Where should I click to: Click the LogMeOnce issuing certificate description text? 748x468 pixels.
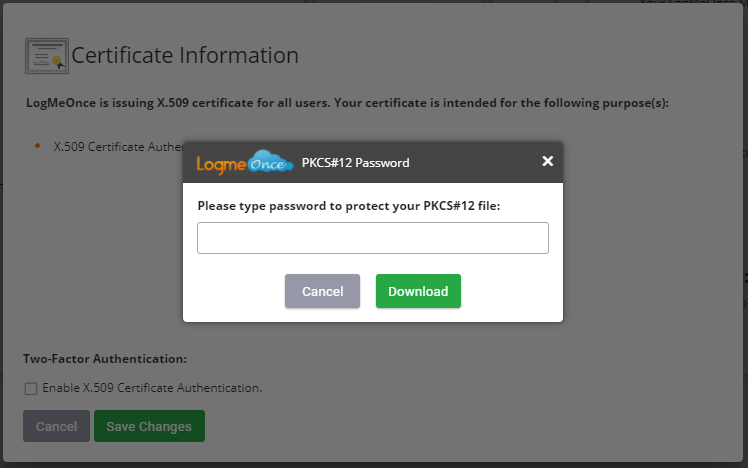(x=347, y=103)
